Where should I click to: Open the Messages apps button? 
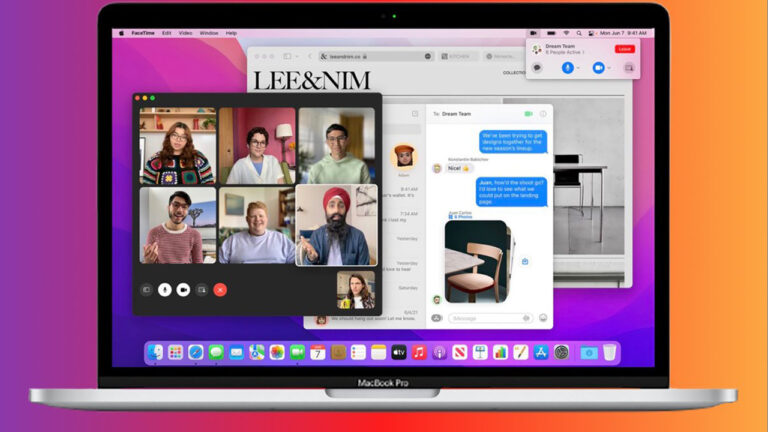click(436, 318)
